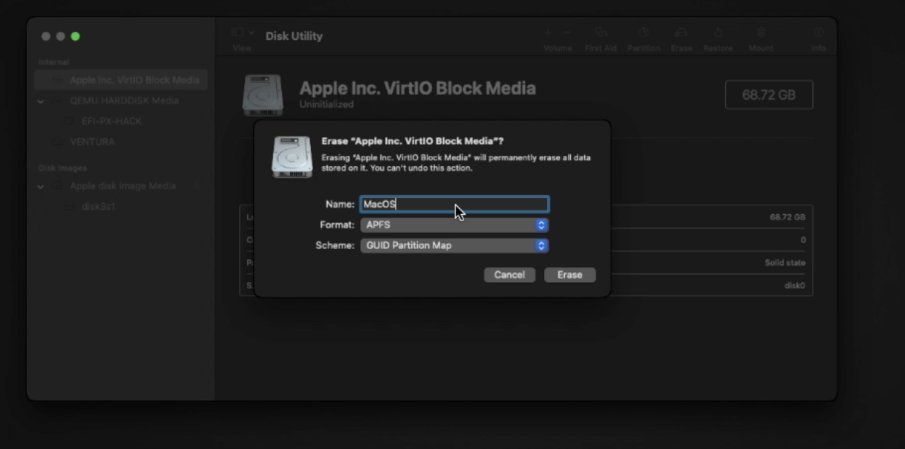The width and height of the screenshot is (905, 449).
Task: Open the Format dropdown showing APFS
Action: click(454, 225)
